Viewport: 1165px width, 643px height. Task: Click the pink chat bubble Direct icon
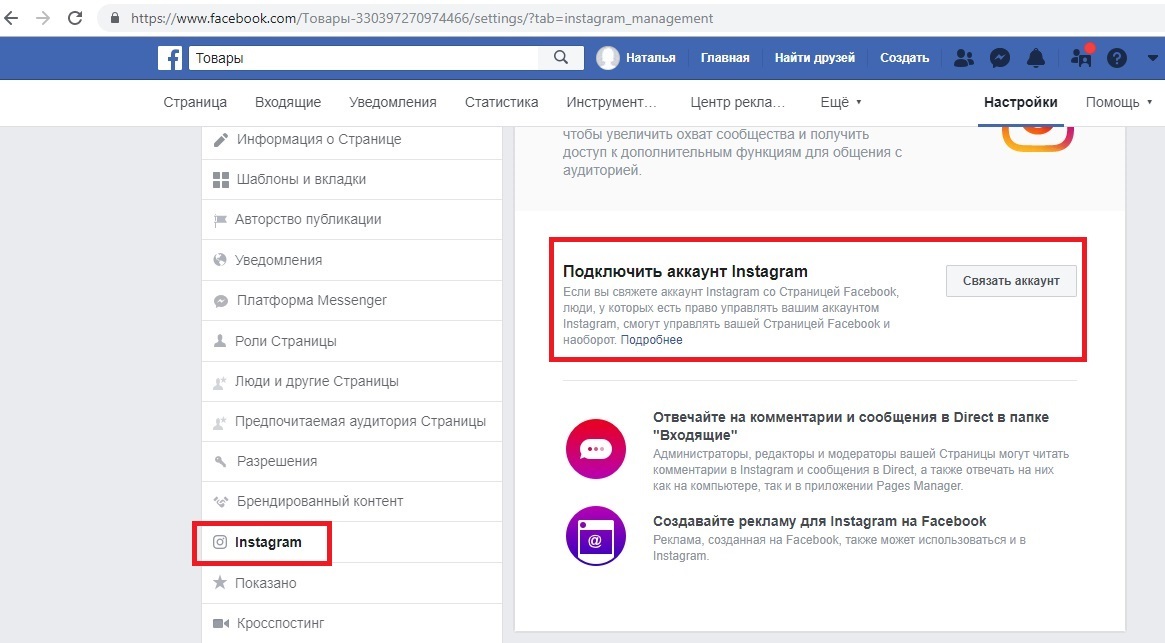pyautogui.click(x=596, y=448)
